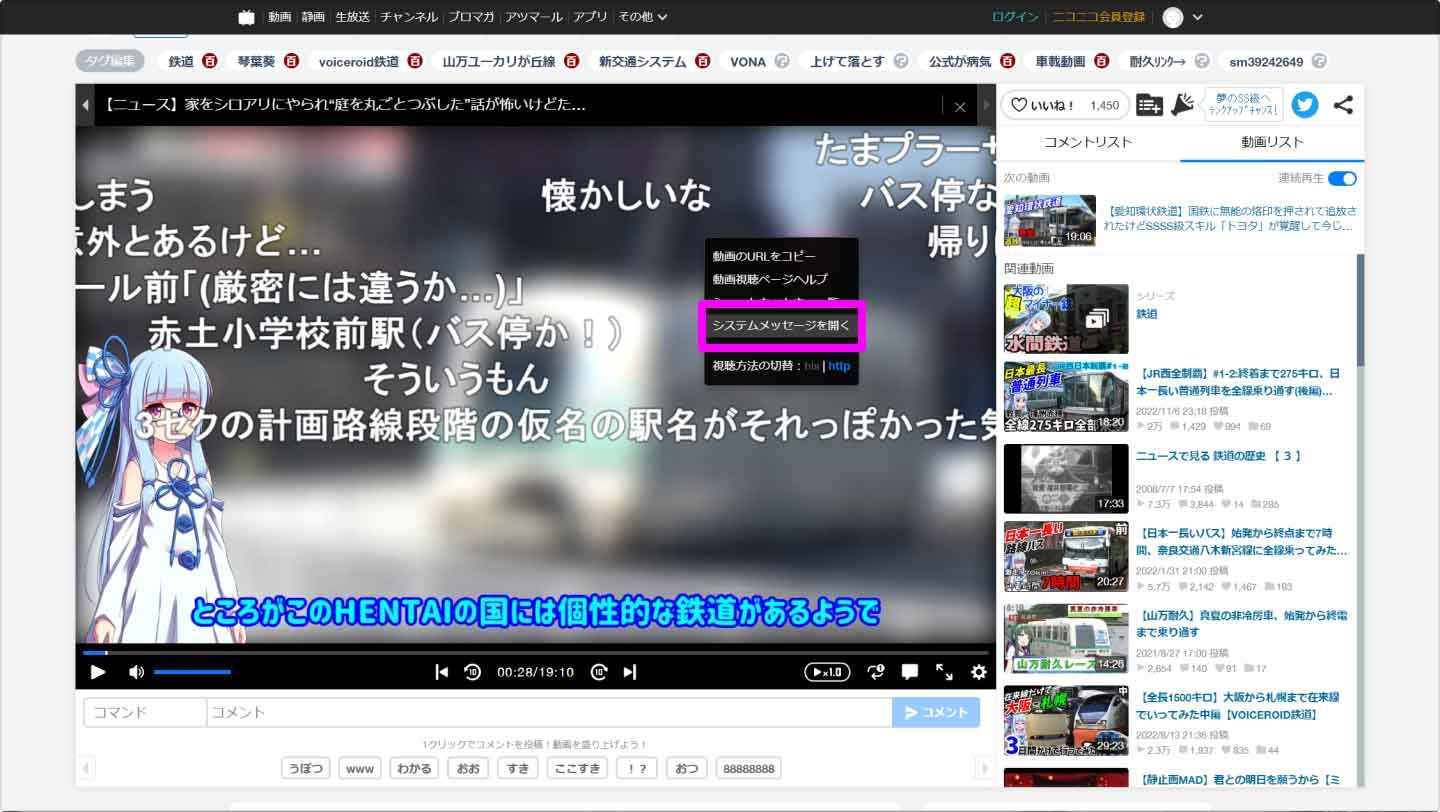1440x812 pixels.
Task: Toggle the 連続再生 switch off
Action: coord(1342,178)
